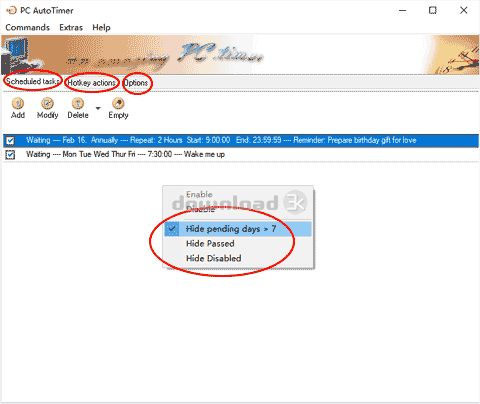Switch to the Scheduled tasks tab

[33, 81]
